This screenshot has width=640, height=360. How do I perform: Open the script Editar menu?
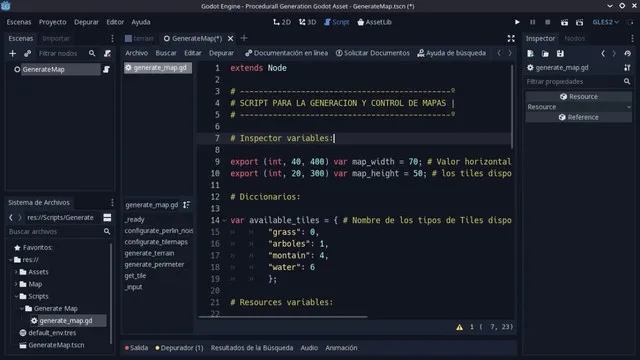193,53
